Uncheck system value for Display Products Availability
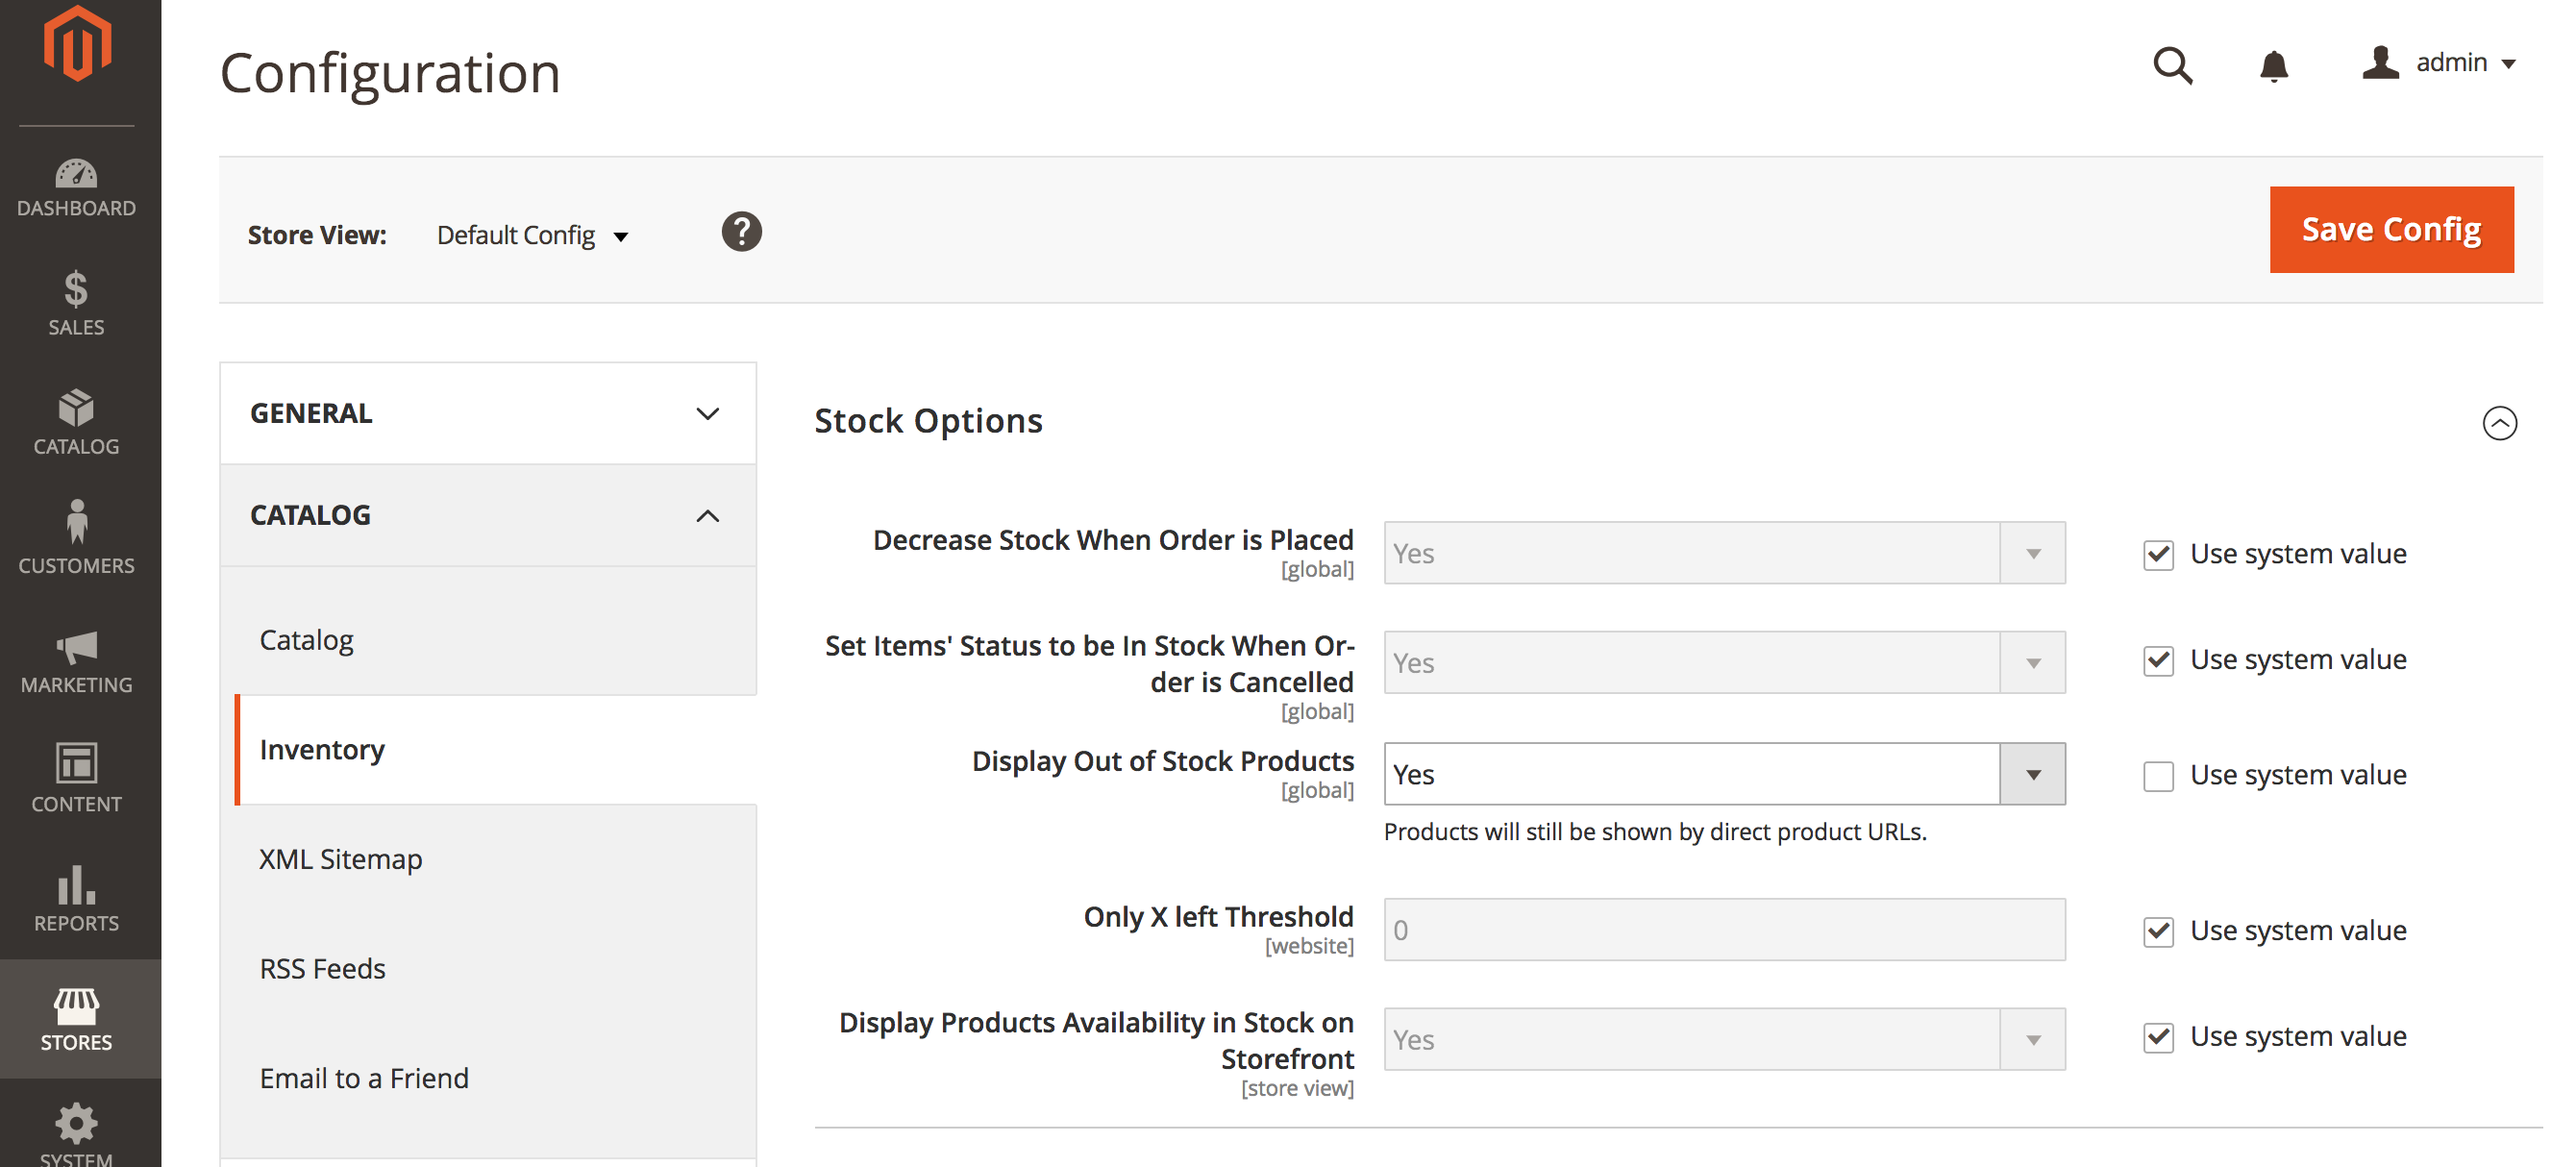The image size is (2576, 1167). pos(2158,1038)
